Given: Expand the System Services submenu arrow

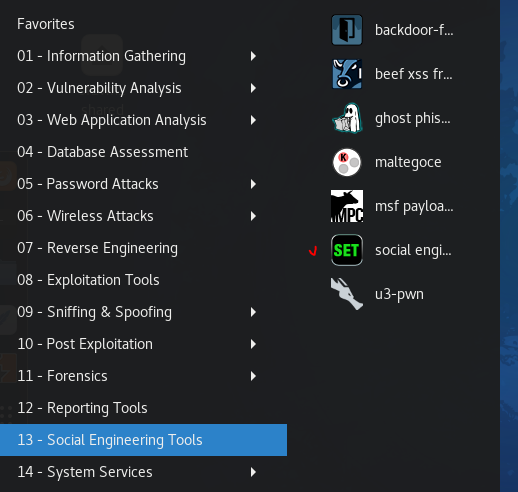Looking at the screenshot, I should click(253, 472).
